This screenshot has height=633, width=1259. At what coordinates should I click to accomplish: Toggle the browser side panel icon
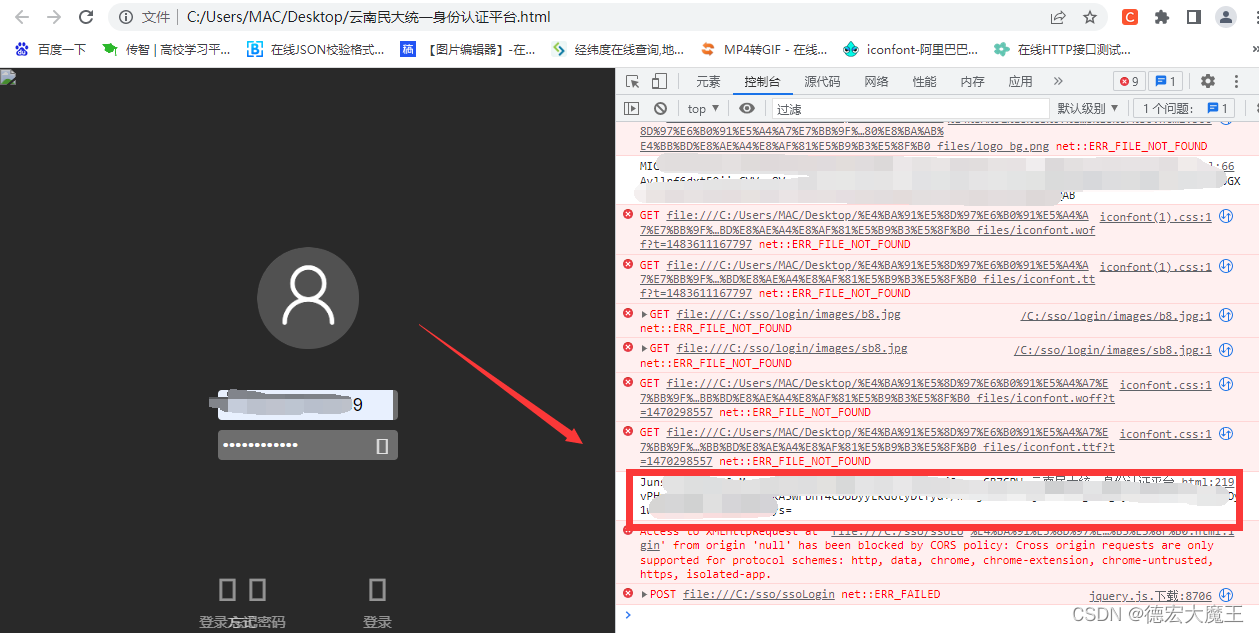(x=1193, y=17)
